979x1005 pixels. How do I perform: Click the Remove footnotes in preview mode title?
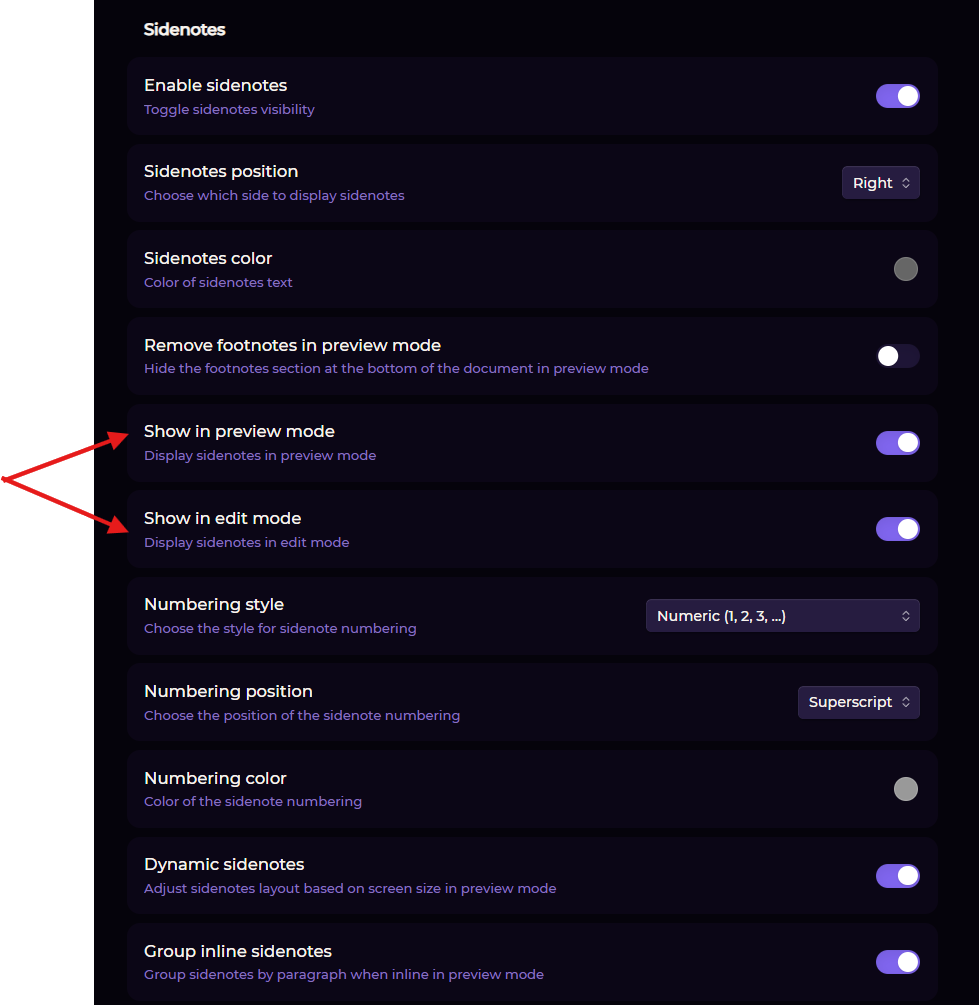pyautogui.click(x=292, y=346)
